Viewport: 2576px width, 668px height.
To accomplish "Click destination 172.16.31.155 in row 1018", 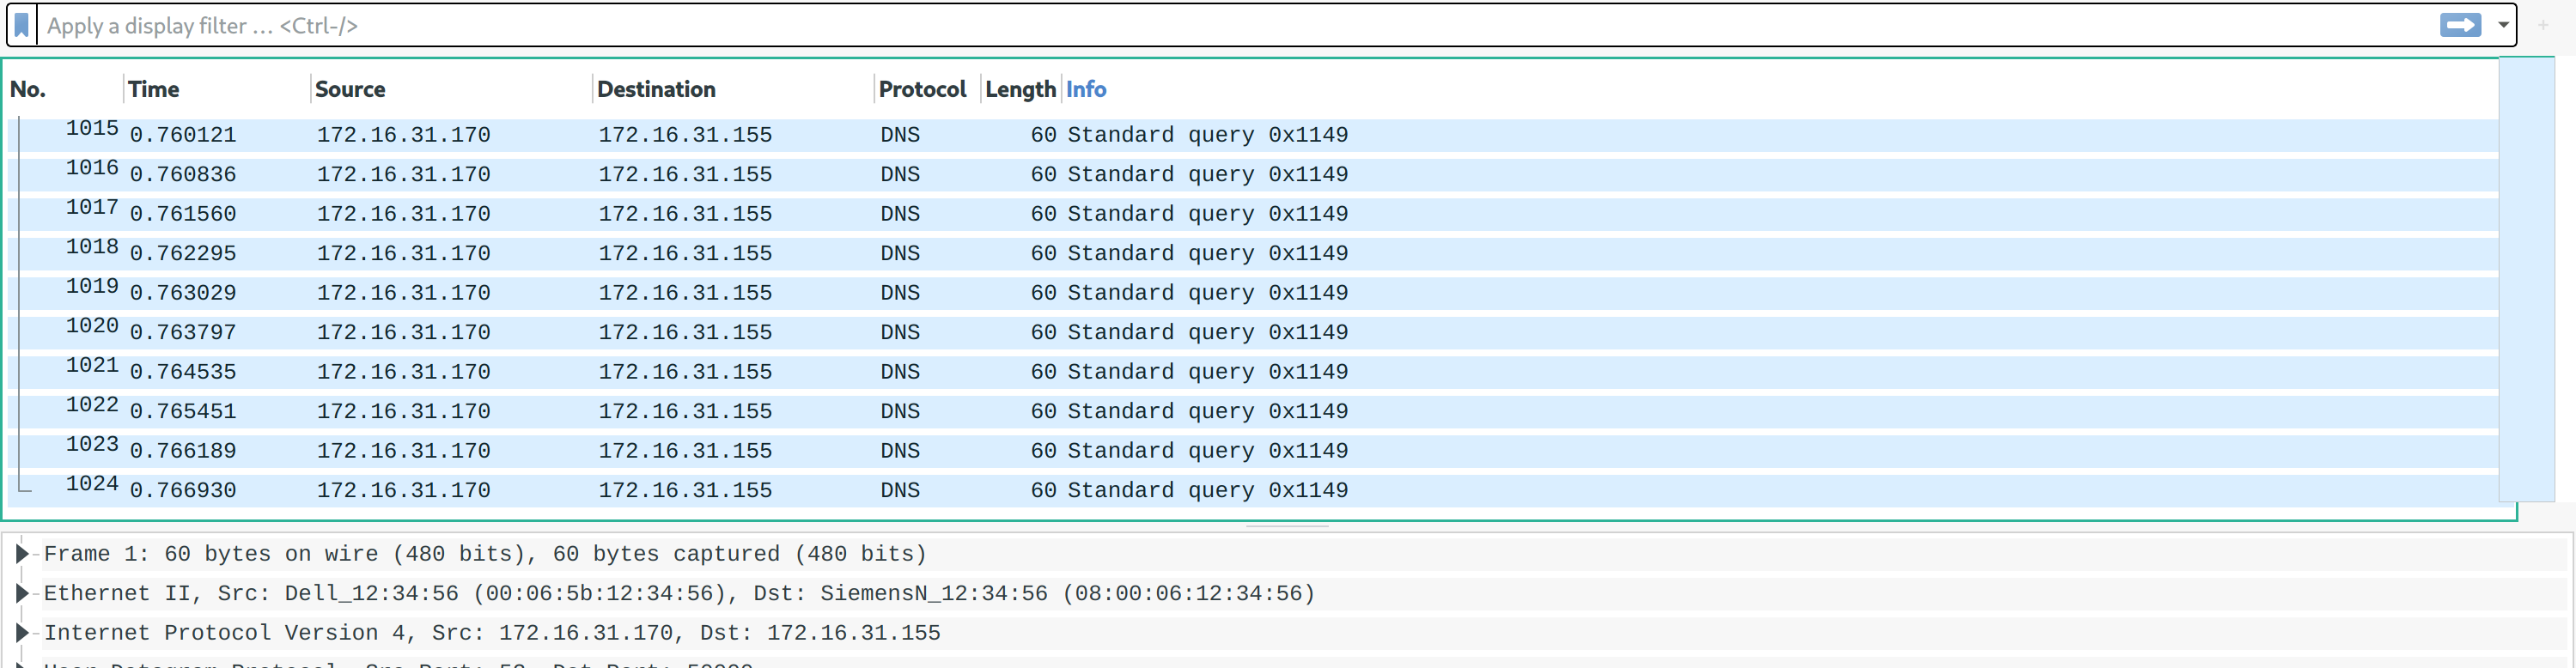I will tap(686, 254).
